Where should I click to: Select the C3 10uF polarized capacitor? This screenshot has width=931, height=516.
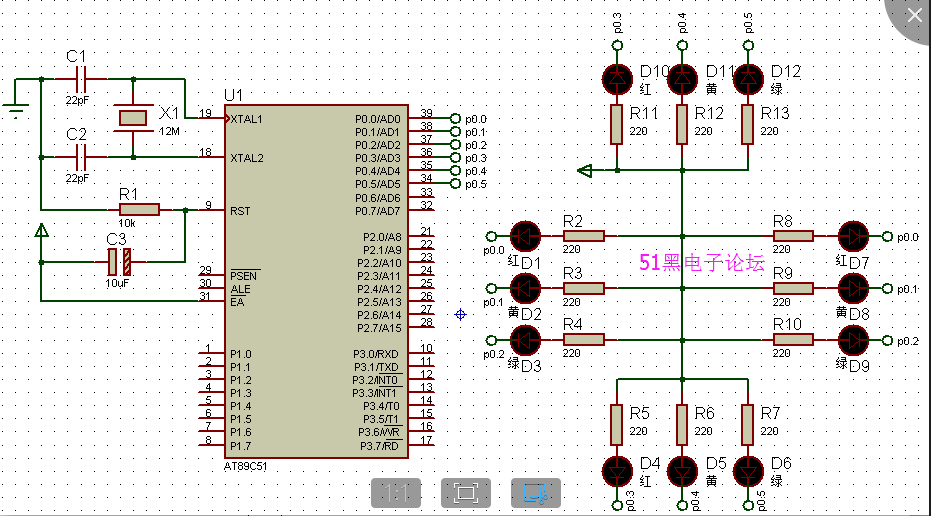[x=119, y=262]
